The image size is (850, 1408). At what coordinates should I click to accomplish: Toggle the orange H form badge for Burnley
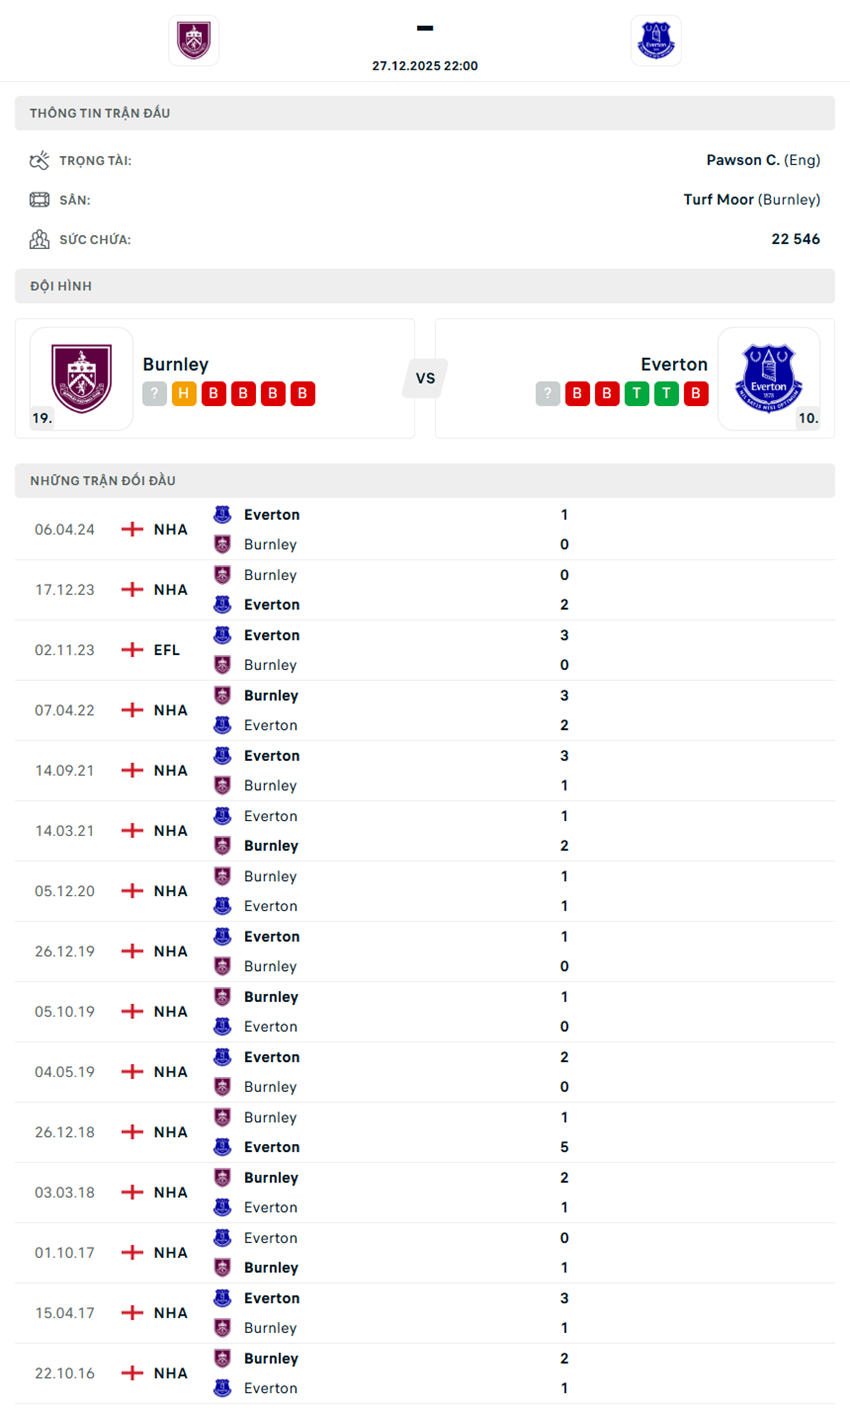[x=184, y=394]
